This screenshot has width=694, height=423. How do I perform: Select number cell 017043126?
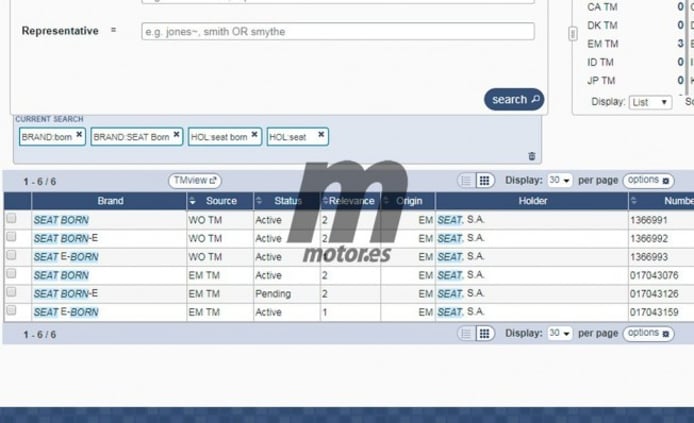(654, 293)
